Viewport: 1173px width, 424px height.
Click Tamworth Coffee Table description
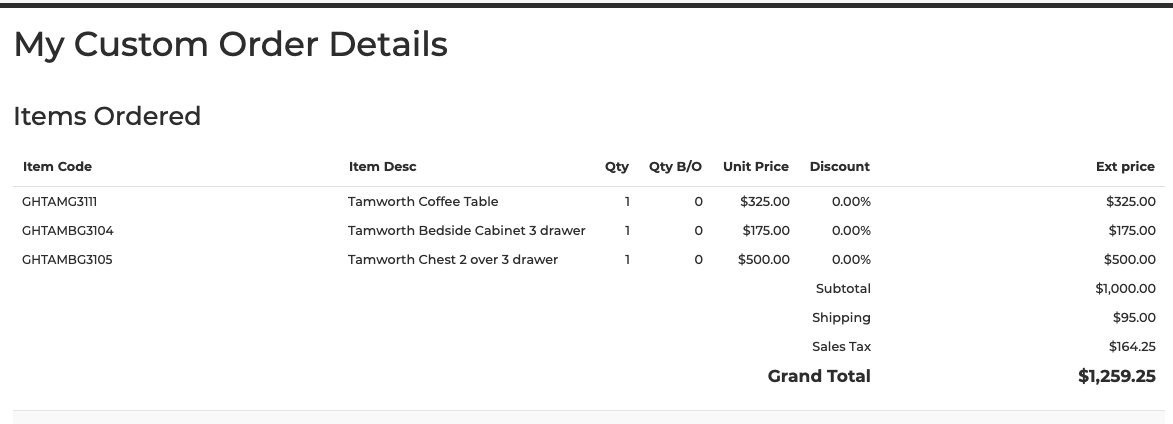tap(423, 202)
